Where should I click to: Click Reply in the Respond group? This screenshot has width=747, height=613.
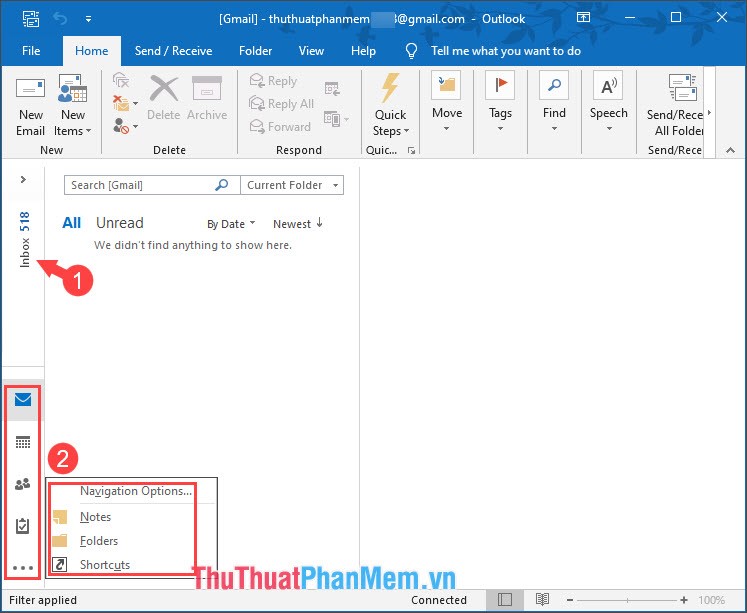273,81
